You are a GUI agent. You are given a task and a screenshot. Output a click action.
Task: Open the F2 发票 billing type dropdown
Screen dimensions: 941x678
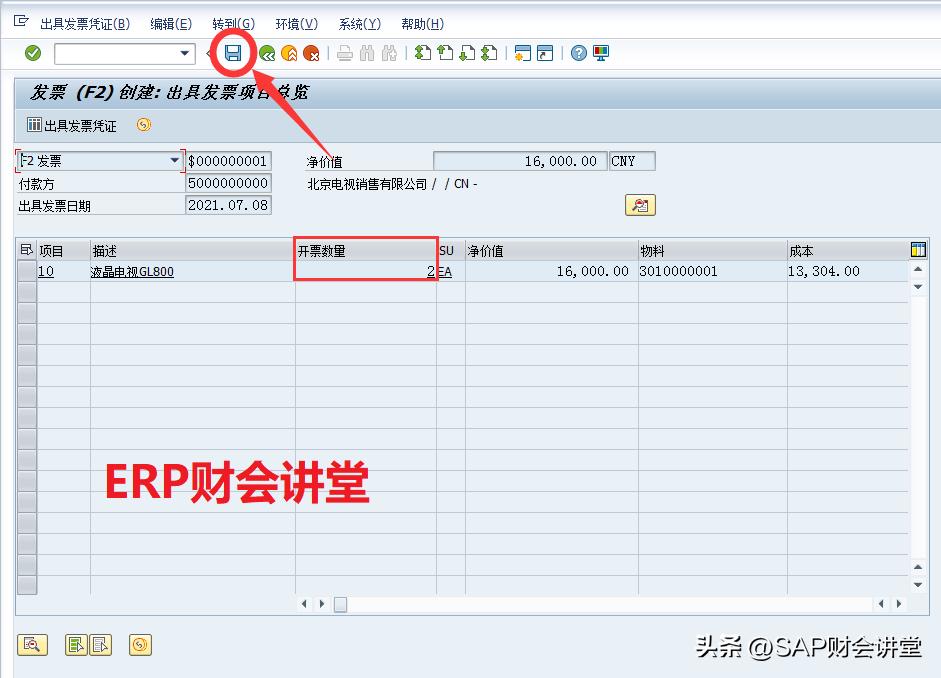click(174, 160)
